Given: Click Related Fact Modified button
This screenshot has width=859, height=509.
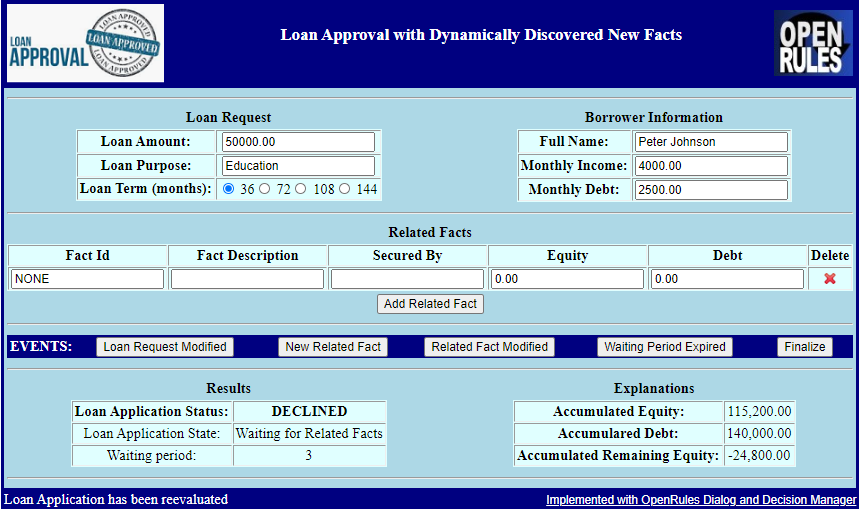Looking at the screenshot, I should click(489, 347).
